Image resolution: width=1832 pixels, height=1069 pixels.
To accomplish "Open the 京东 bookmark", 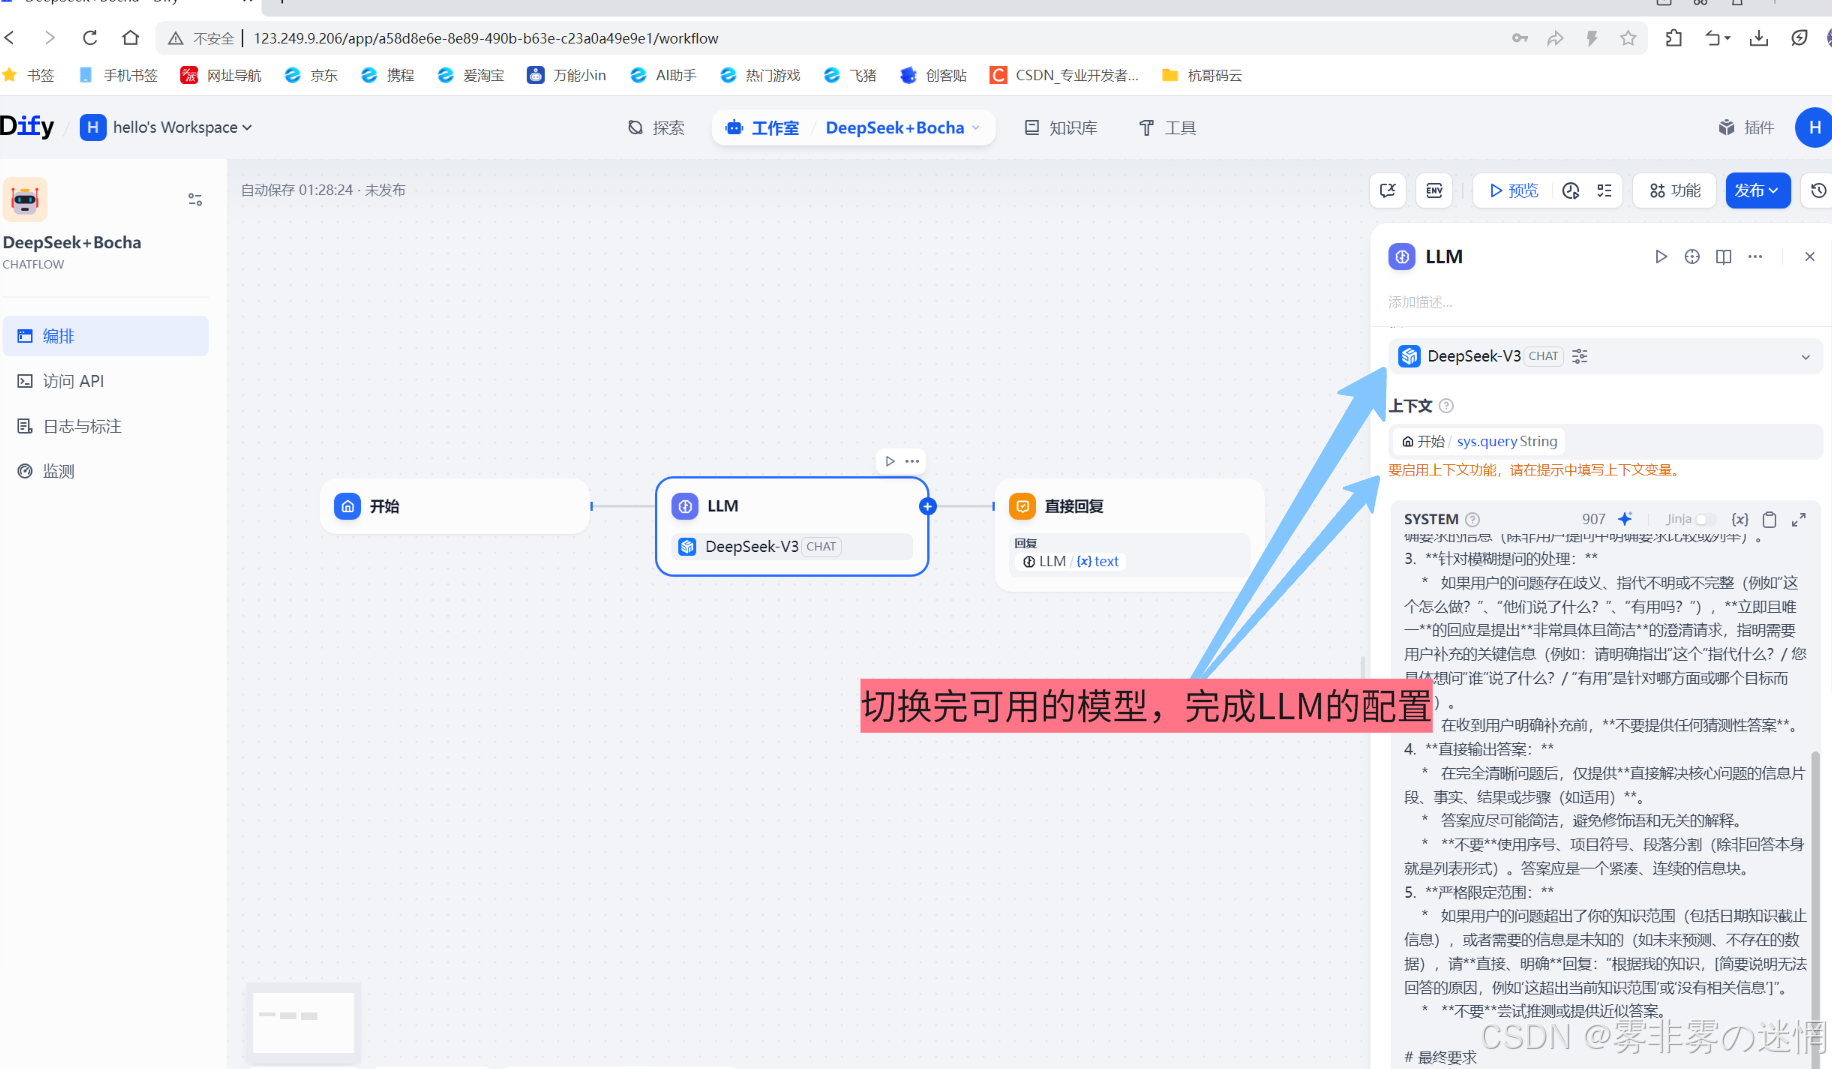I will pos(311,75).
